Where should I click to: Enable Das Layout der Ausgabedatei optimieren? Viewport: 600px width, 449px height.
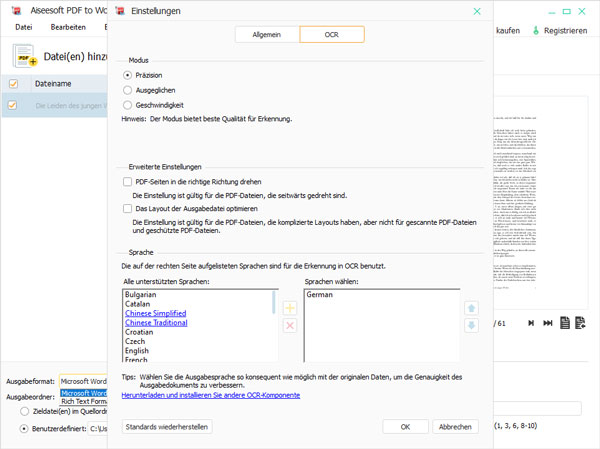click(x=127, y=209)
